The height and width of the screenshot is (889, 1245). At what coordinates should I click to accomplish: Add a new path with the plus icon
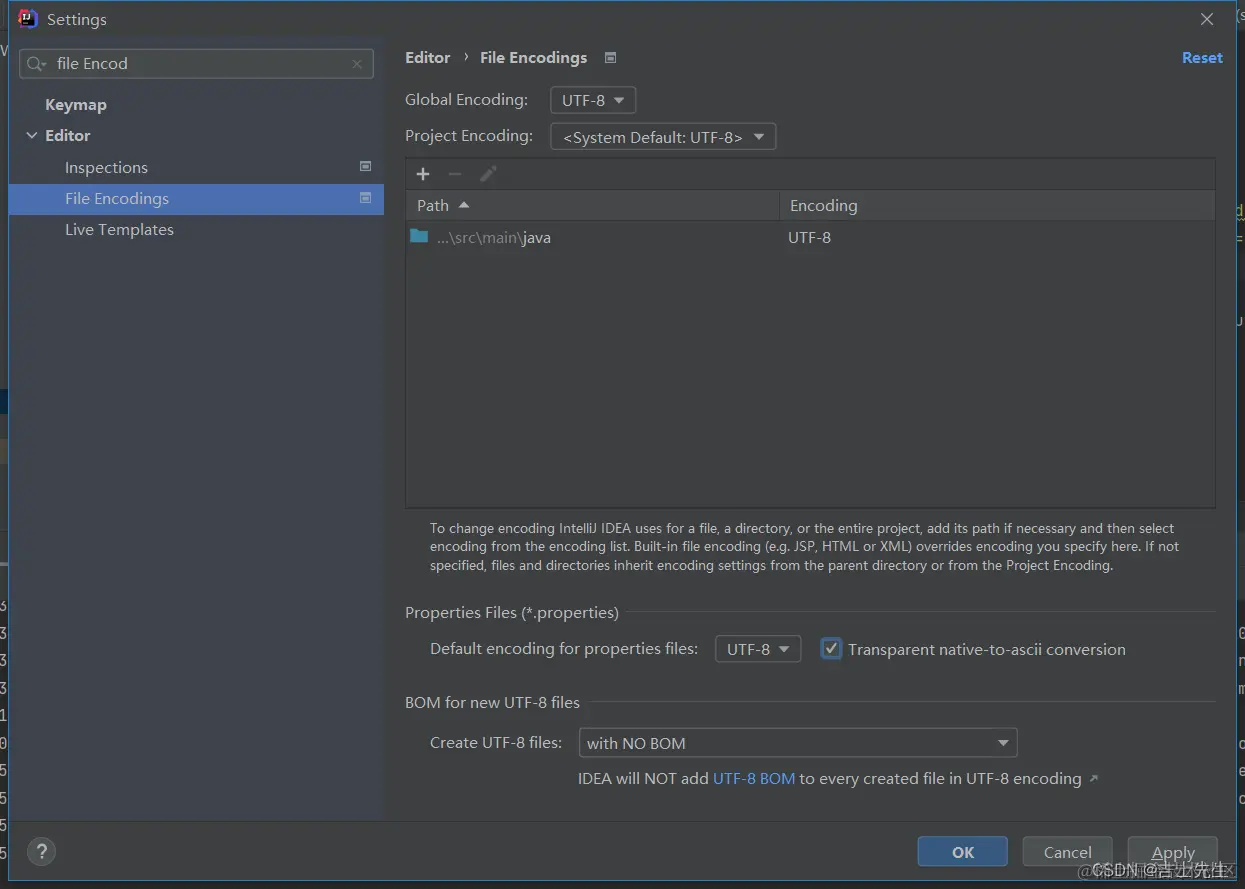pos(423,174)
